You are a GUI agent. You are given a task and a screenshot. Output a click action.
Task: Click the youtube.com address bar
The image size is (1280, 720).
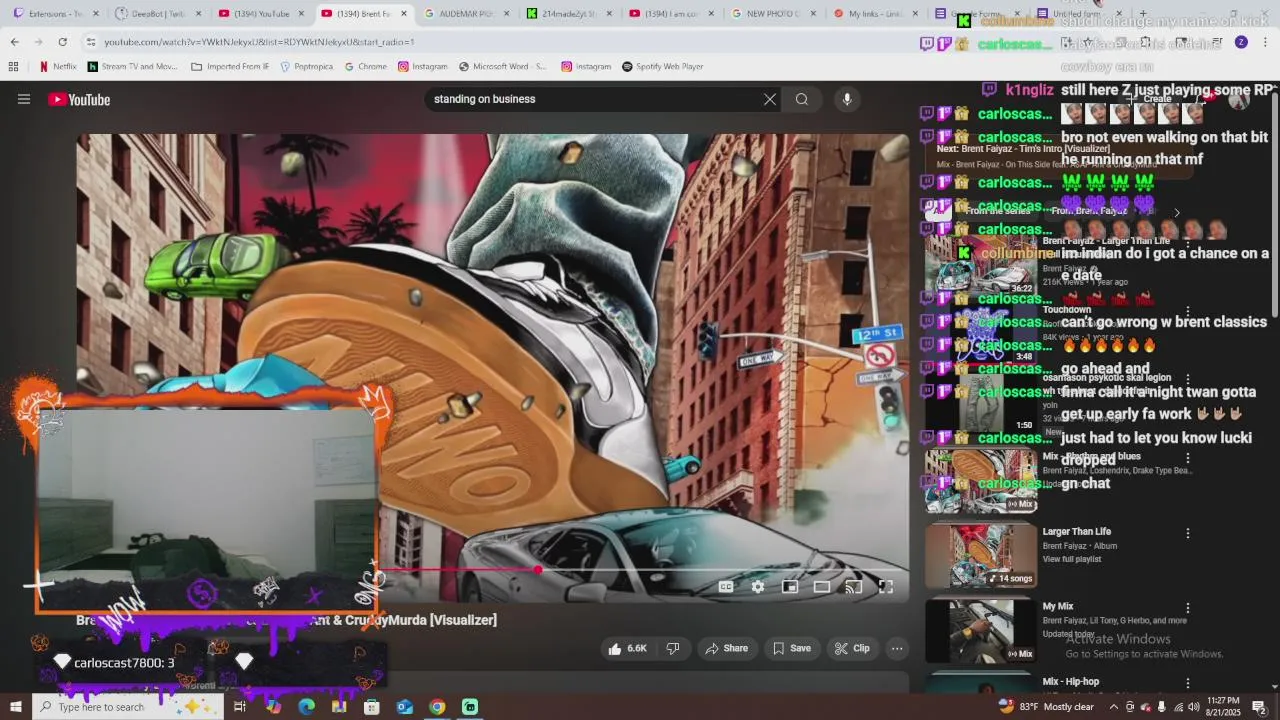500,42
